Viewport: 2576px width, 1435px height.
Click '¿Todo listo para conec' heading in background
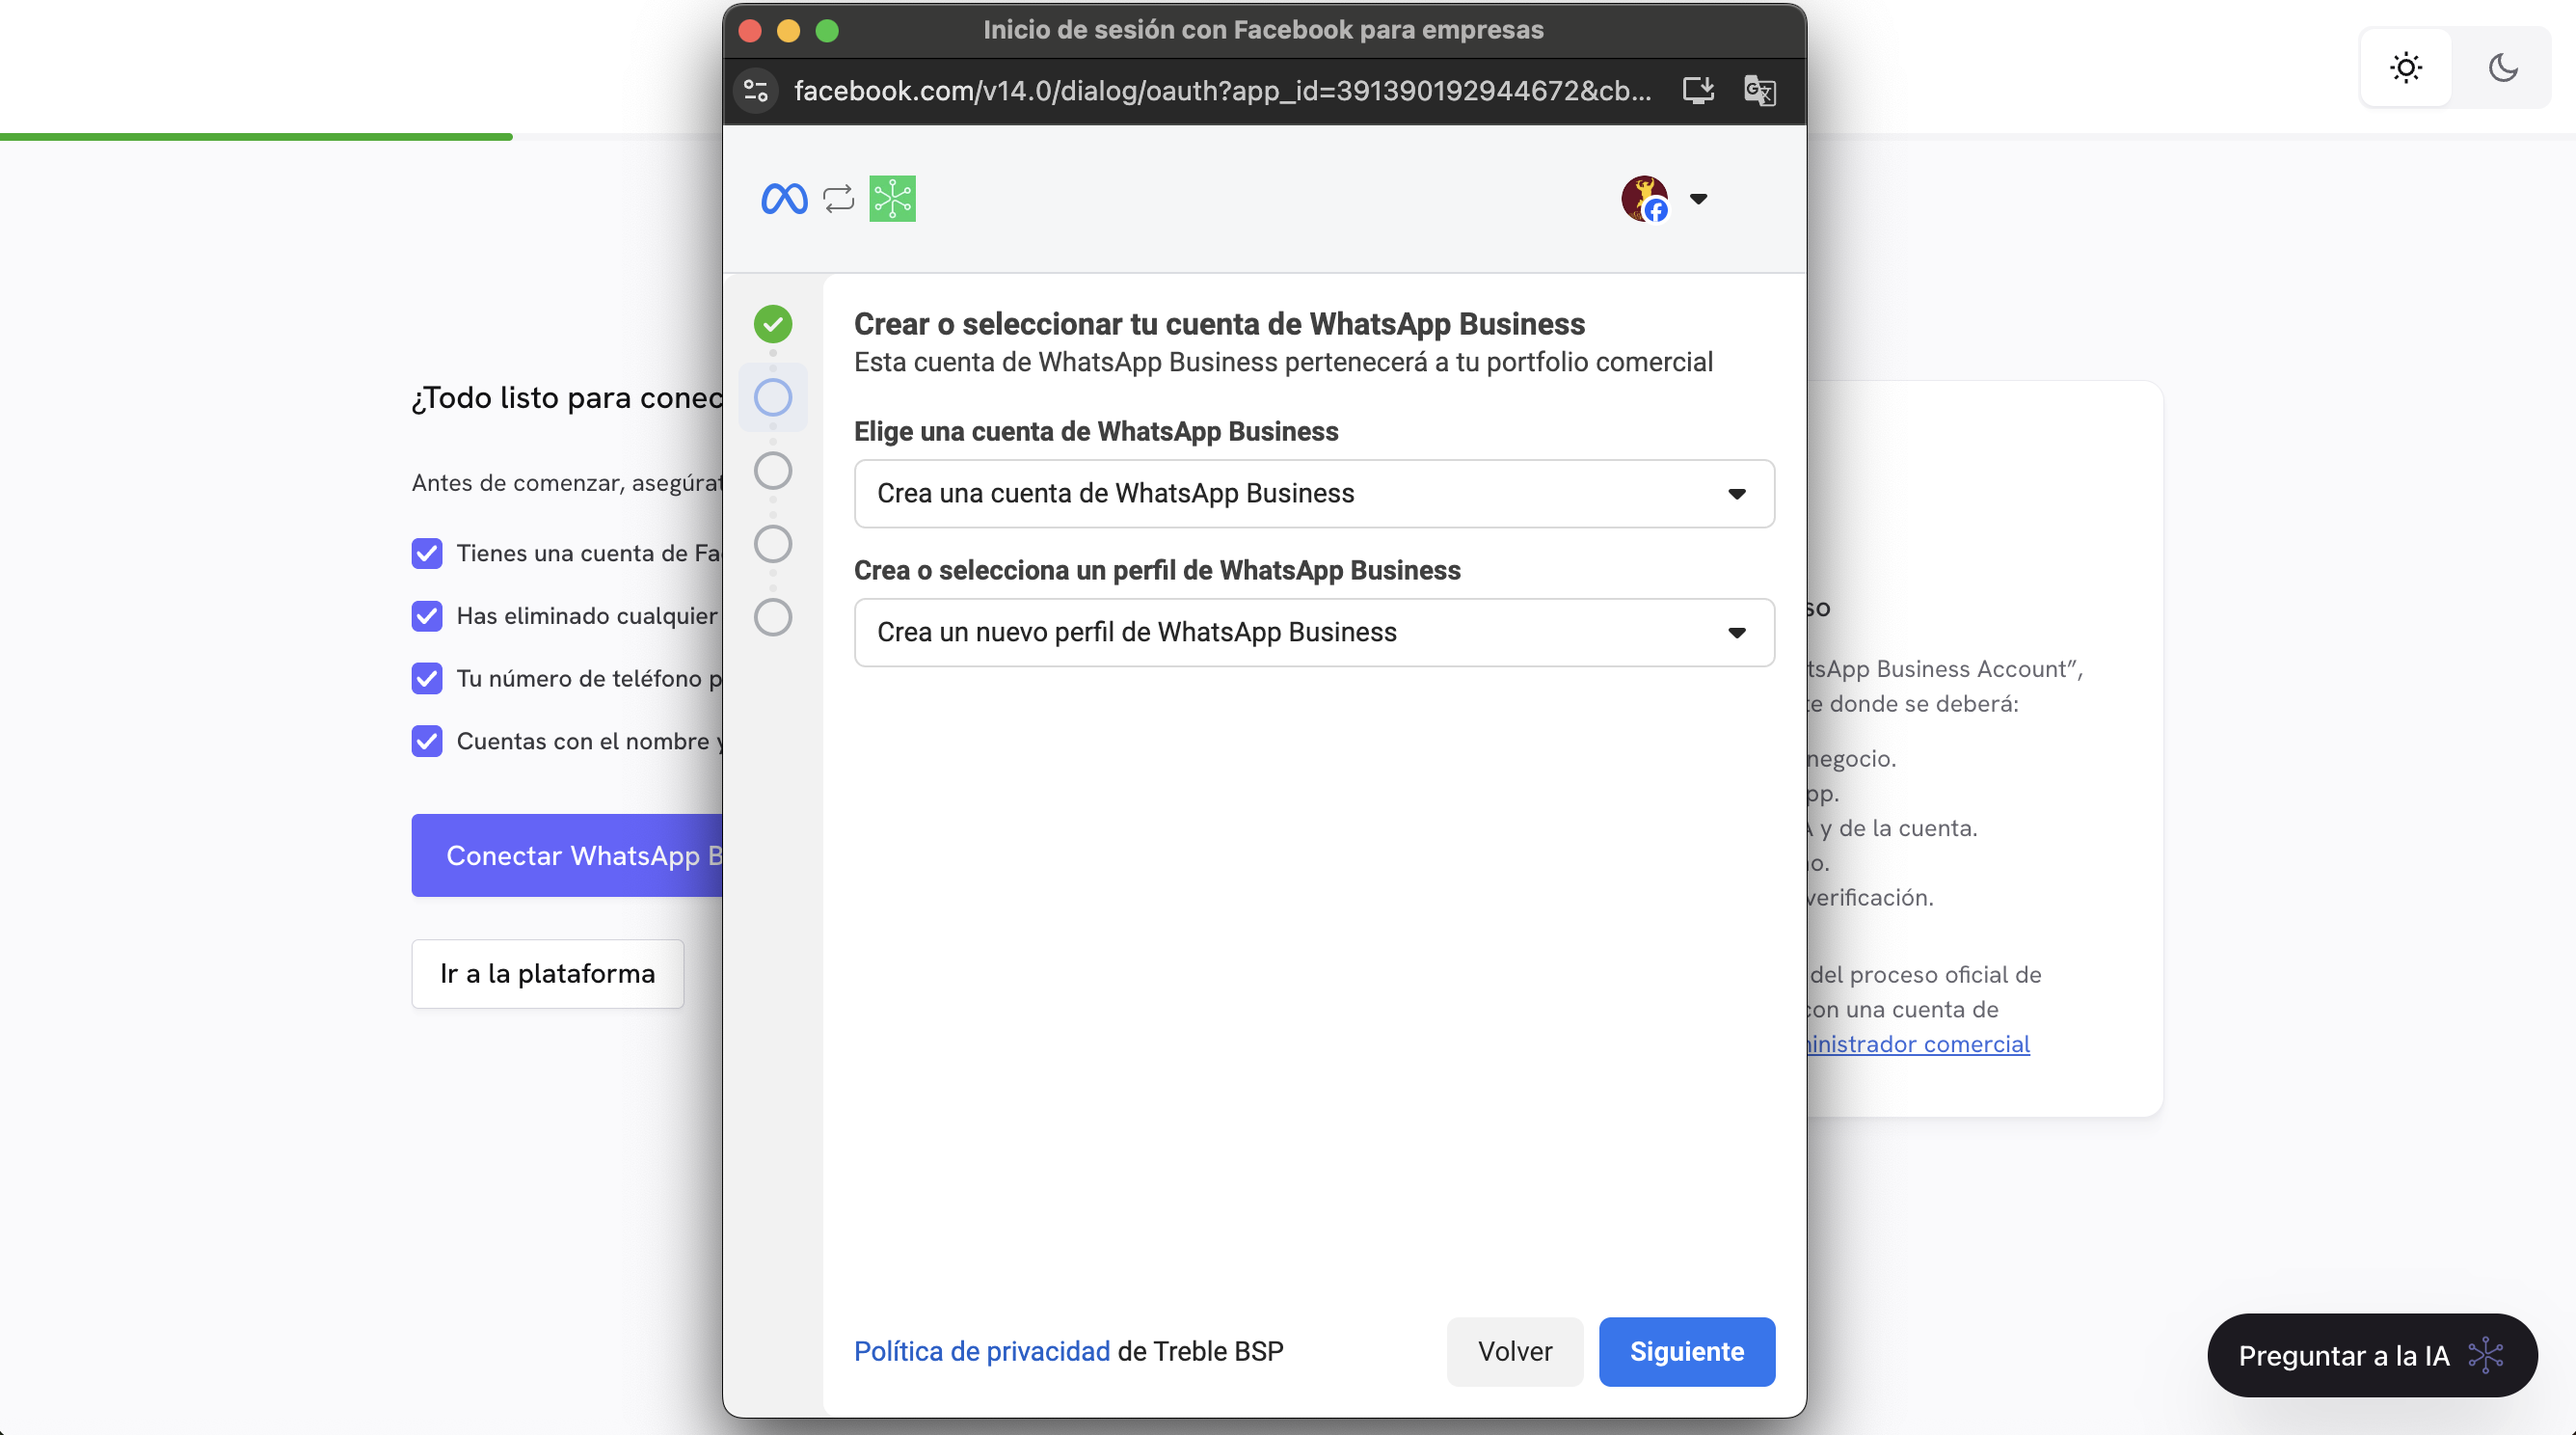coord(567,398)
